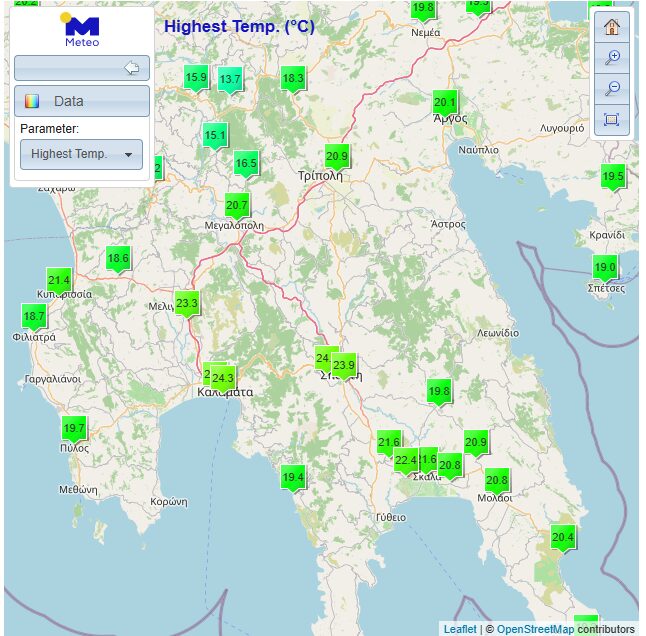This screenshot has width=646, height=636.
Task: Collapse the panel using the left arrow
Action: 131,68
